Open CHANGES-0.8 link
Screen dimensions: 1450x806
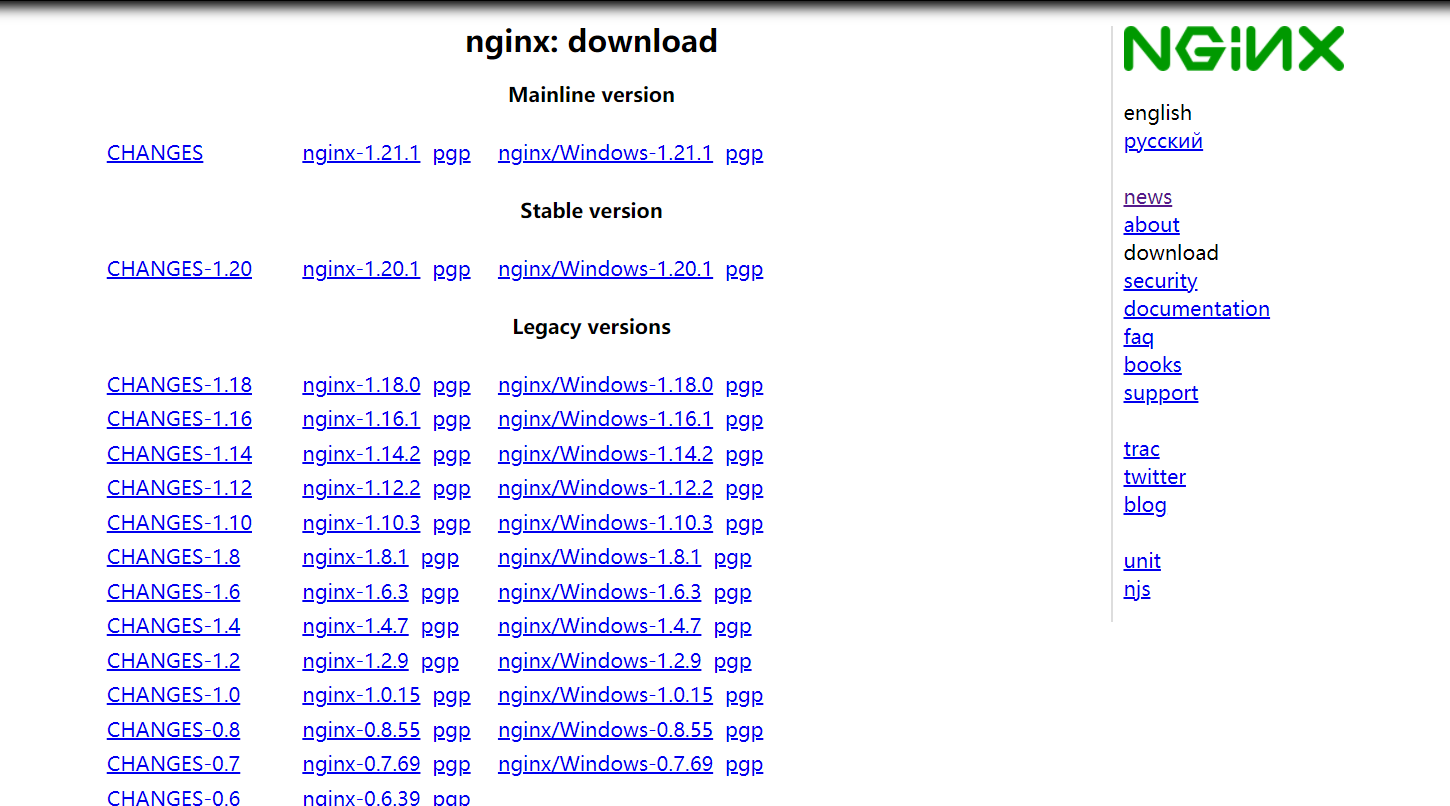[x=173, y=730]
